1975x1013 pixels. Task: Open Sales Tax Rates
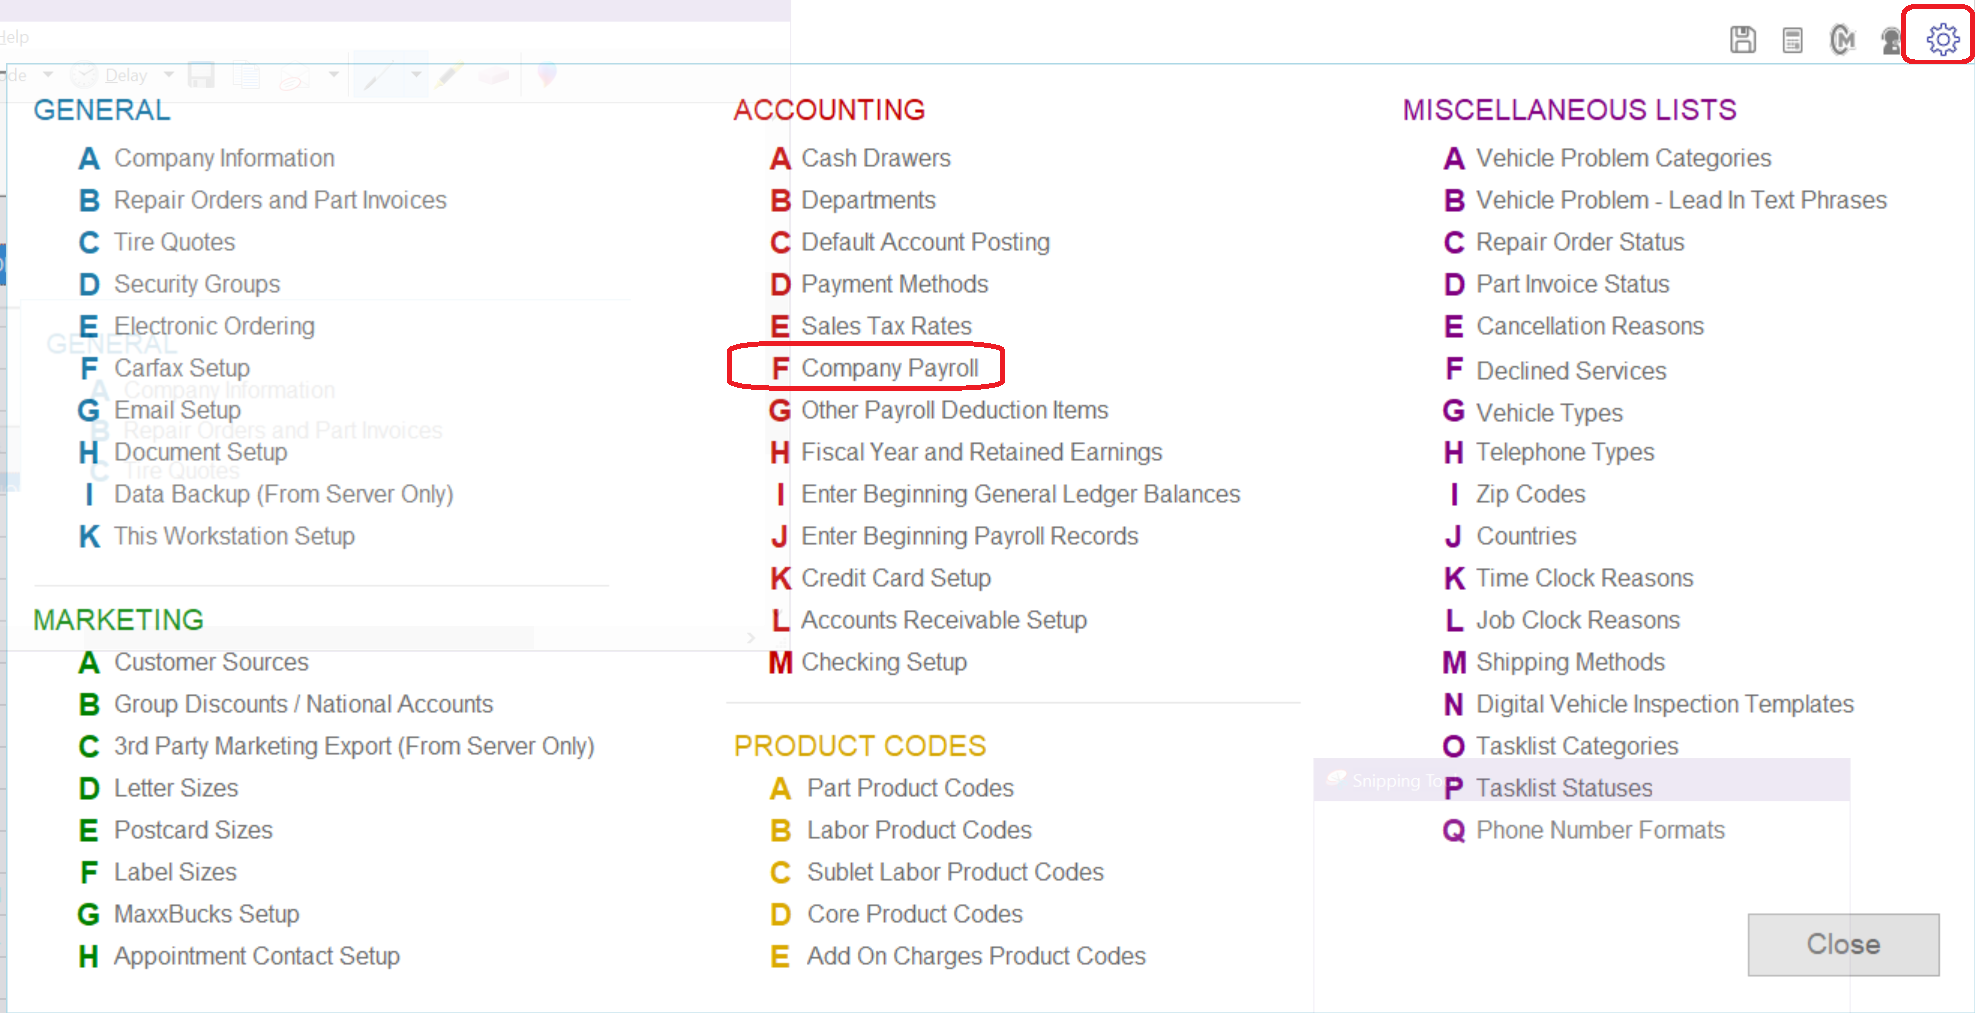point(886,326)
